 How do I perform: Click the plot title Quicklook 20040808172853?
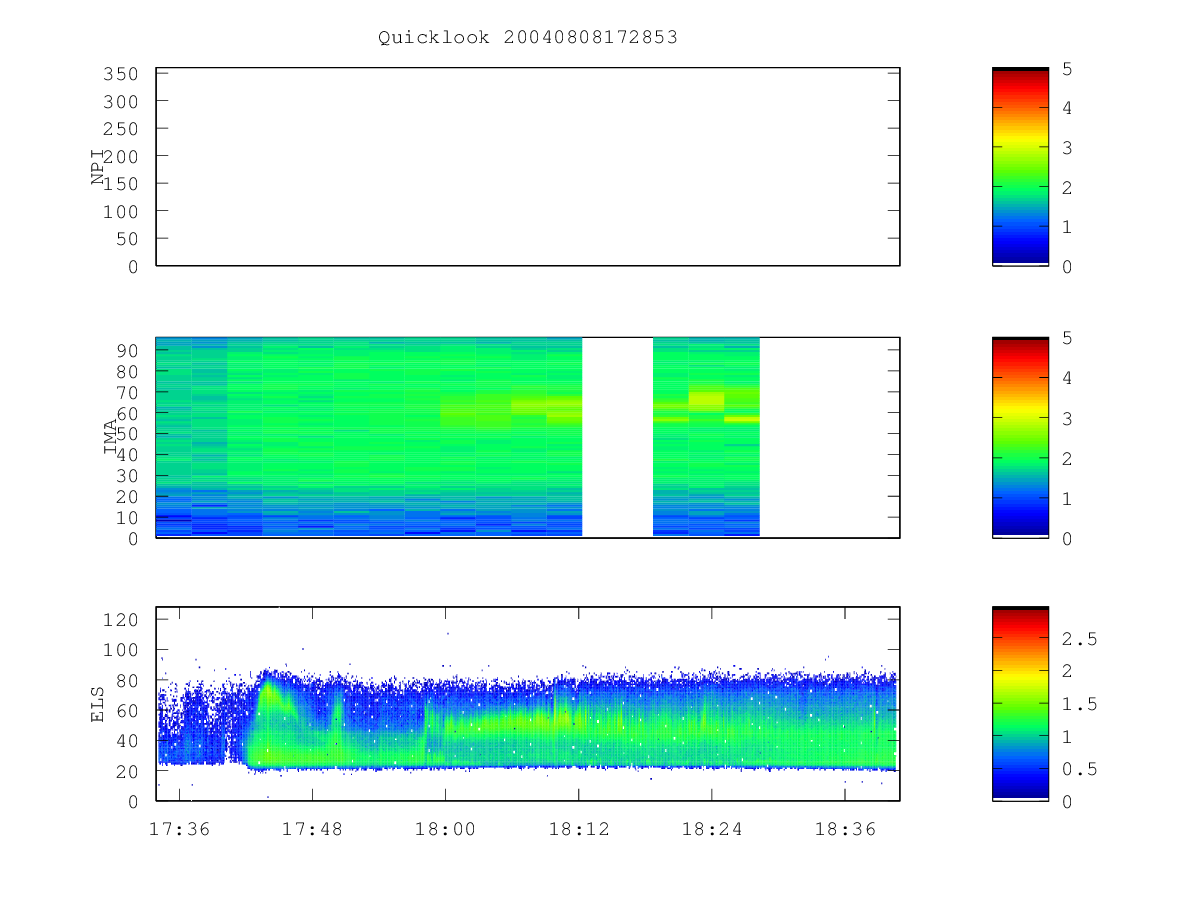[528, 38]
